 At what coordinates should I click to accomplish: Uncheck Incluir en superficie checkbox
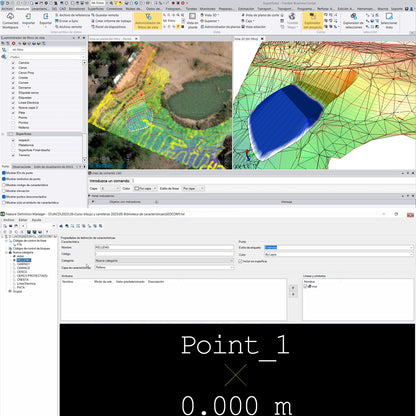tap(240, 261)
